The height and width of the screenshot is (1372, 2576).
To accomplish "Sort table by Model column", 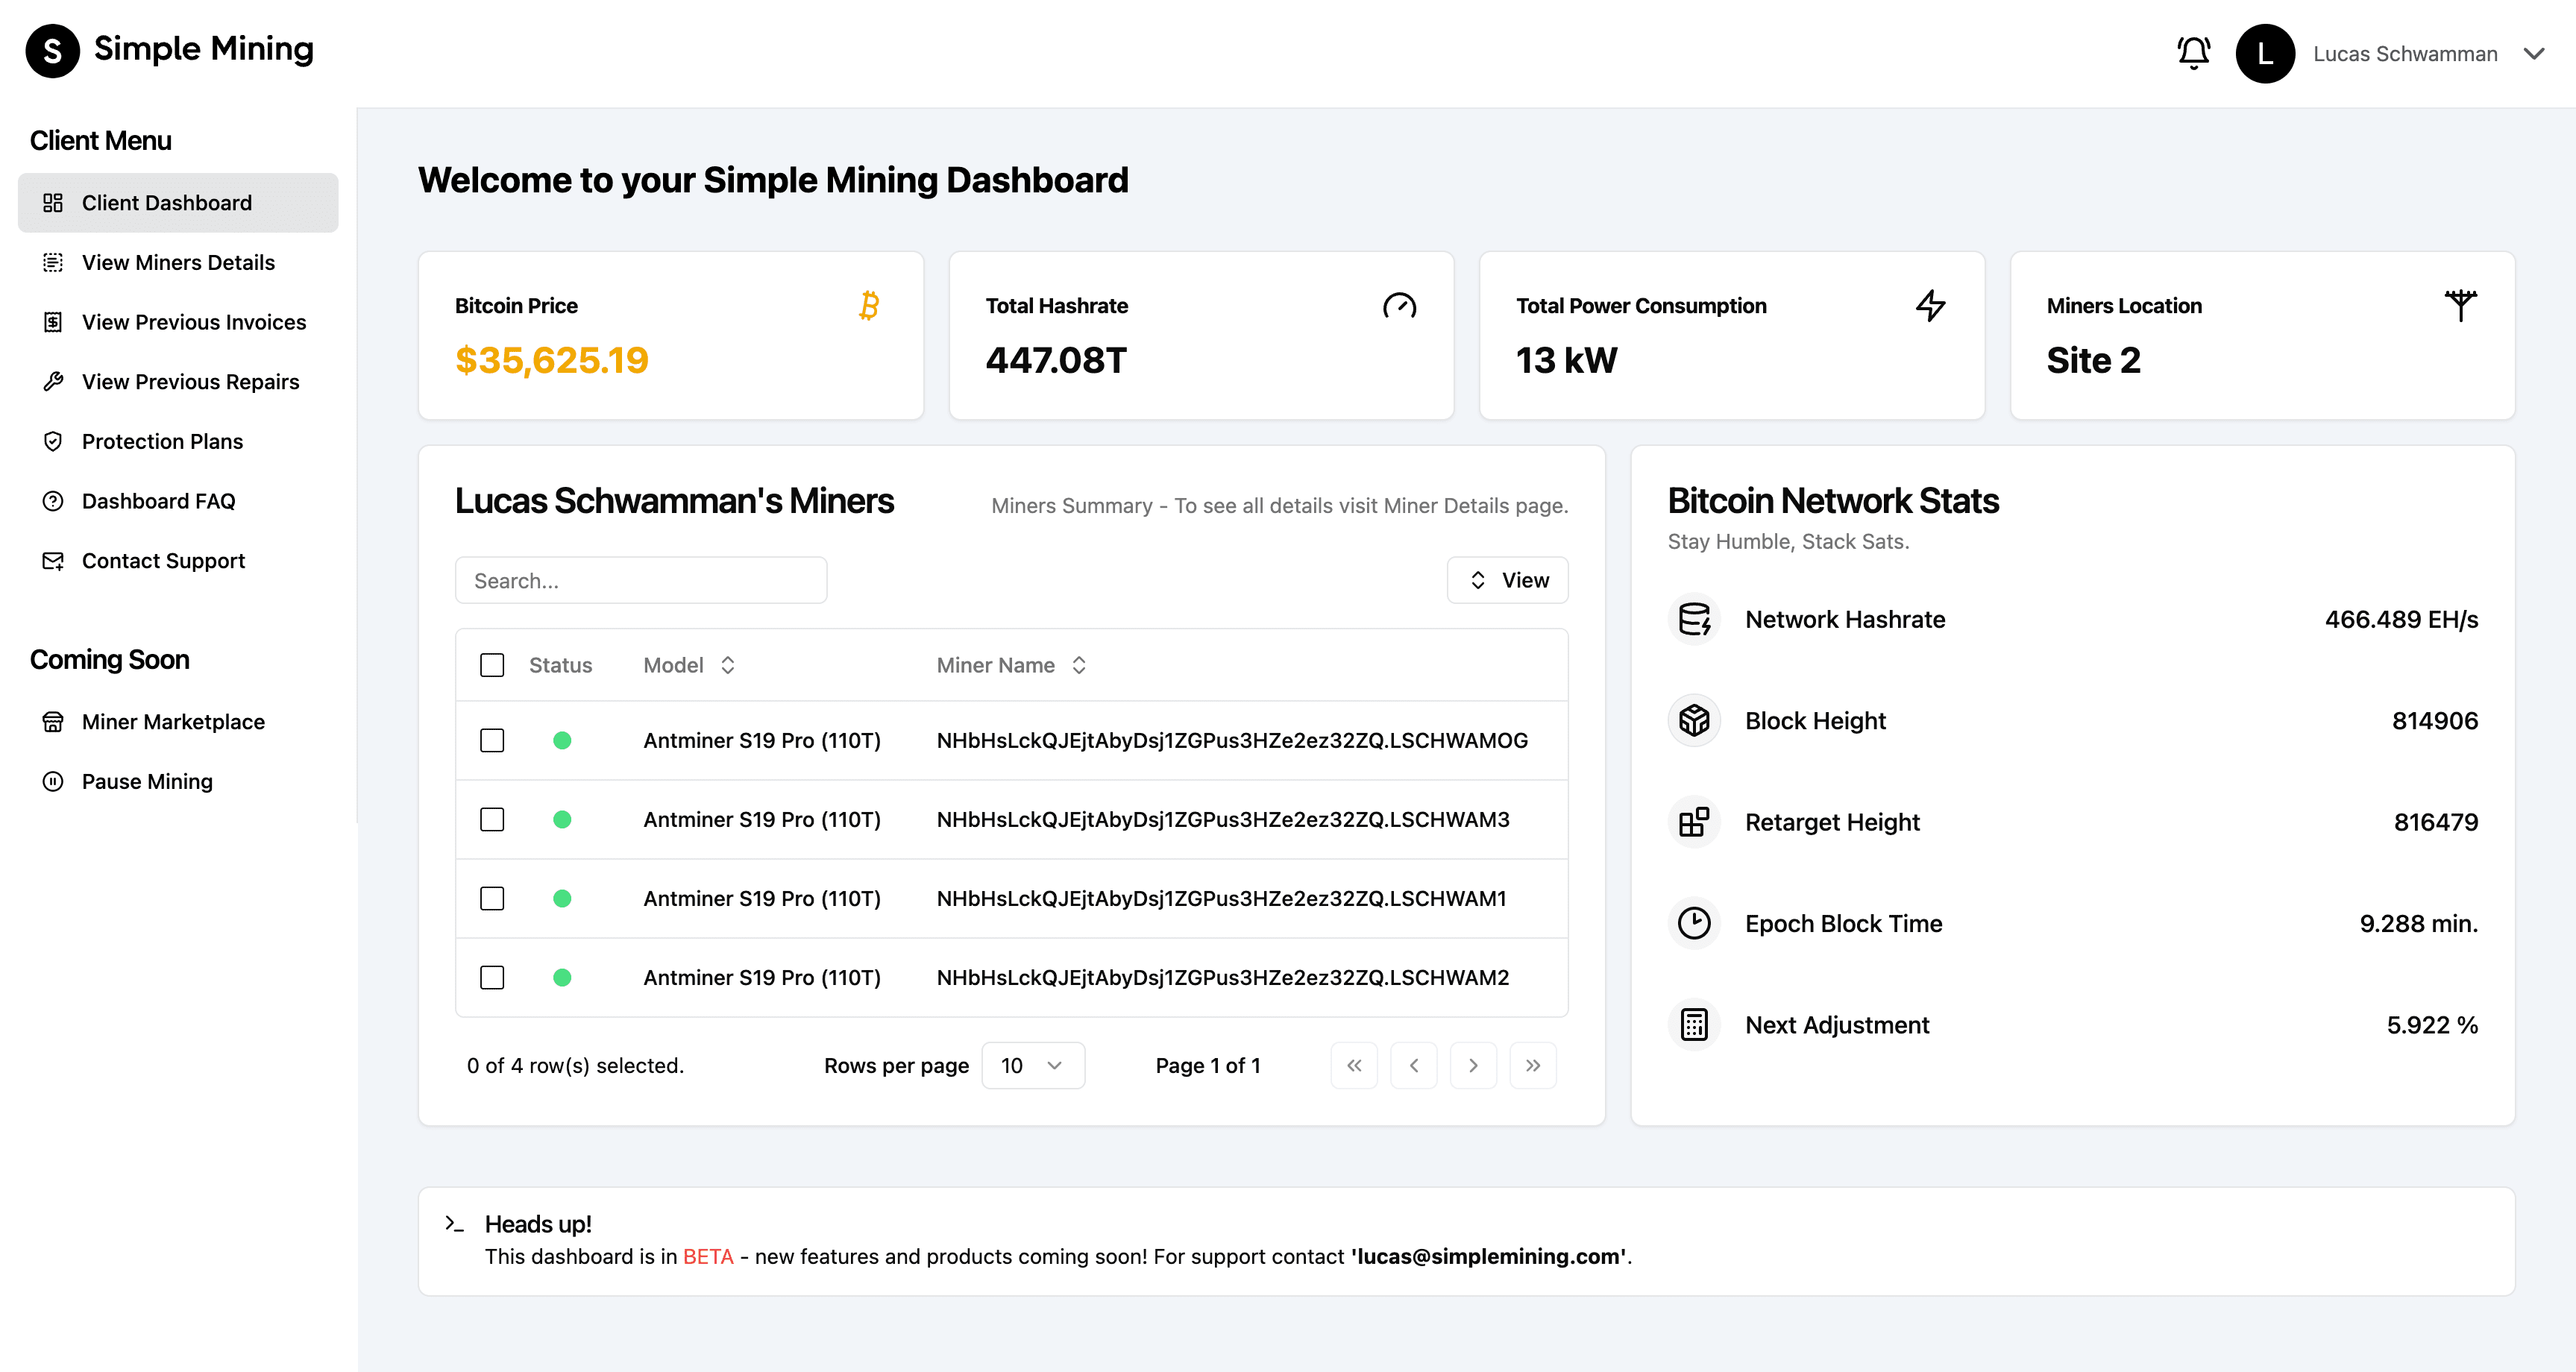I will (x=690, y=665).
